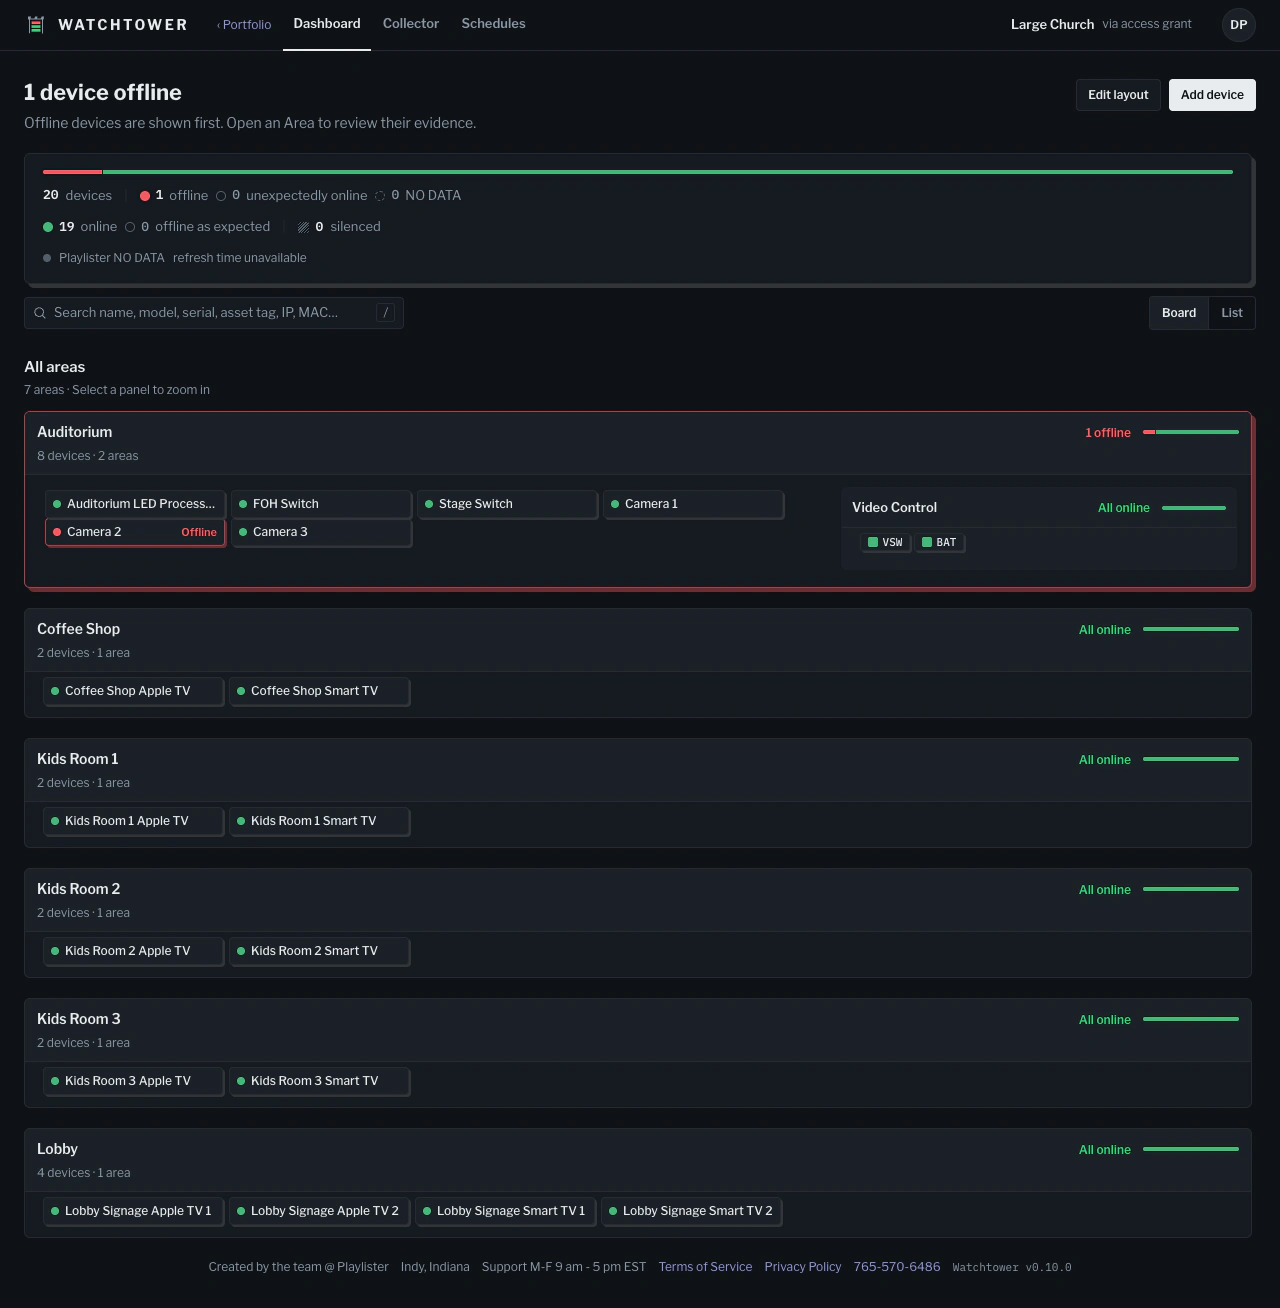Open the DP user avatar
The width and height of the screenshot is (1280, 1308).
(1238, 24)
